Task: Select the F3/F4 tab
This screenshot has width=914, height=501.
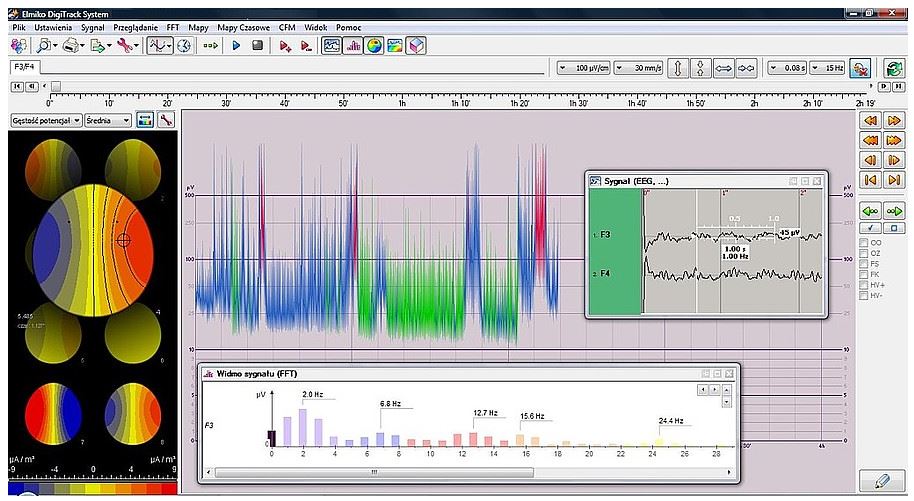Action: coord(26,66)
